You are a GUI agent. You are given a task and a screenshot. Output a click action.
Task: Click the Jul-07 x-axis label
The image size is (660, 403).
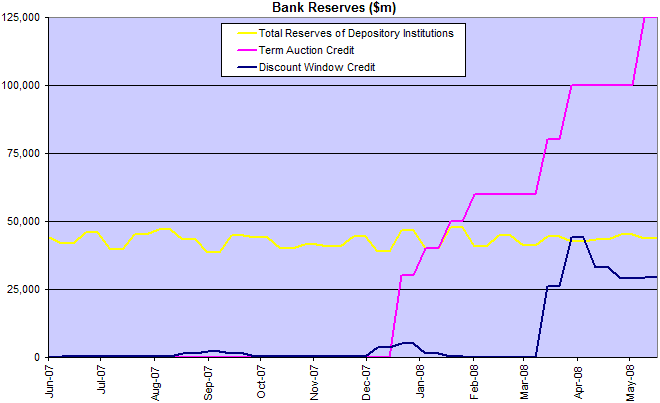[x=101, y=380]
